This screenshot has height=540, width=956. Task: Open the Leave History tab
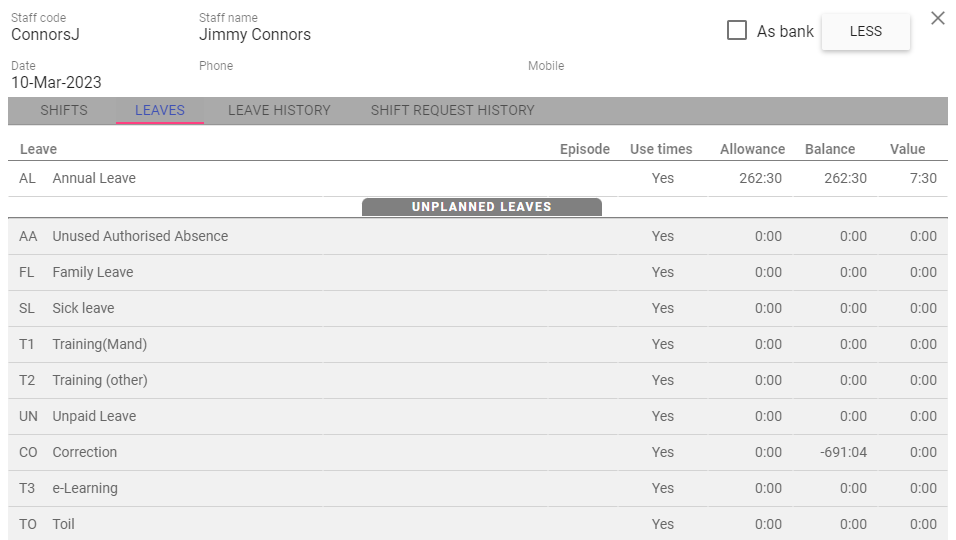[x=279, y=110]
